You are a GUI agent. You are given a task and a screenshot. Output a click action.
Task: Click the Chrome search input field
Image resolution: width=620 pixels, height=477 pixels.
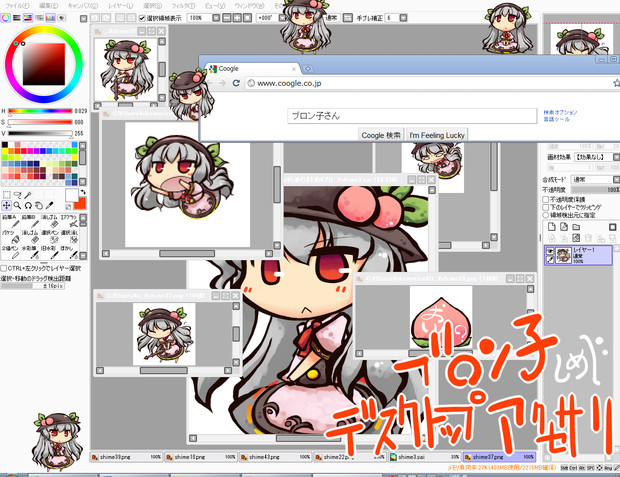tap(412, 116)
